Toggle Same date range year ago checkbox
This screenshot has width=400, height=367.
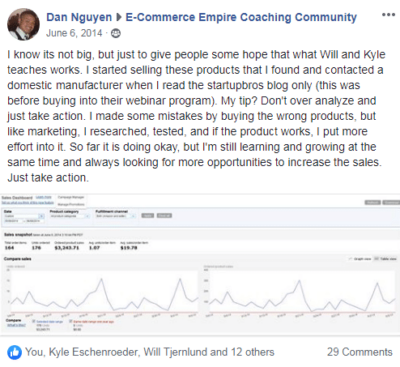pyautogui.click(x=71, y=321)
